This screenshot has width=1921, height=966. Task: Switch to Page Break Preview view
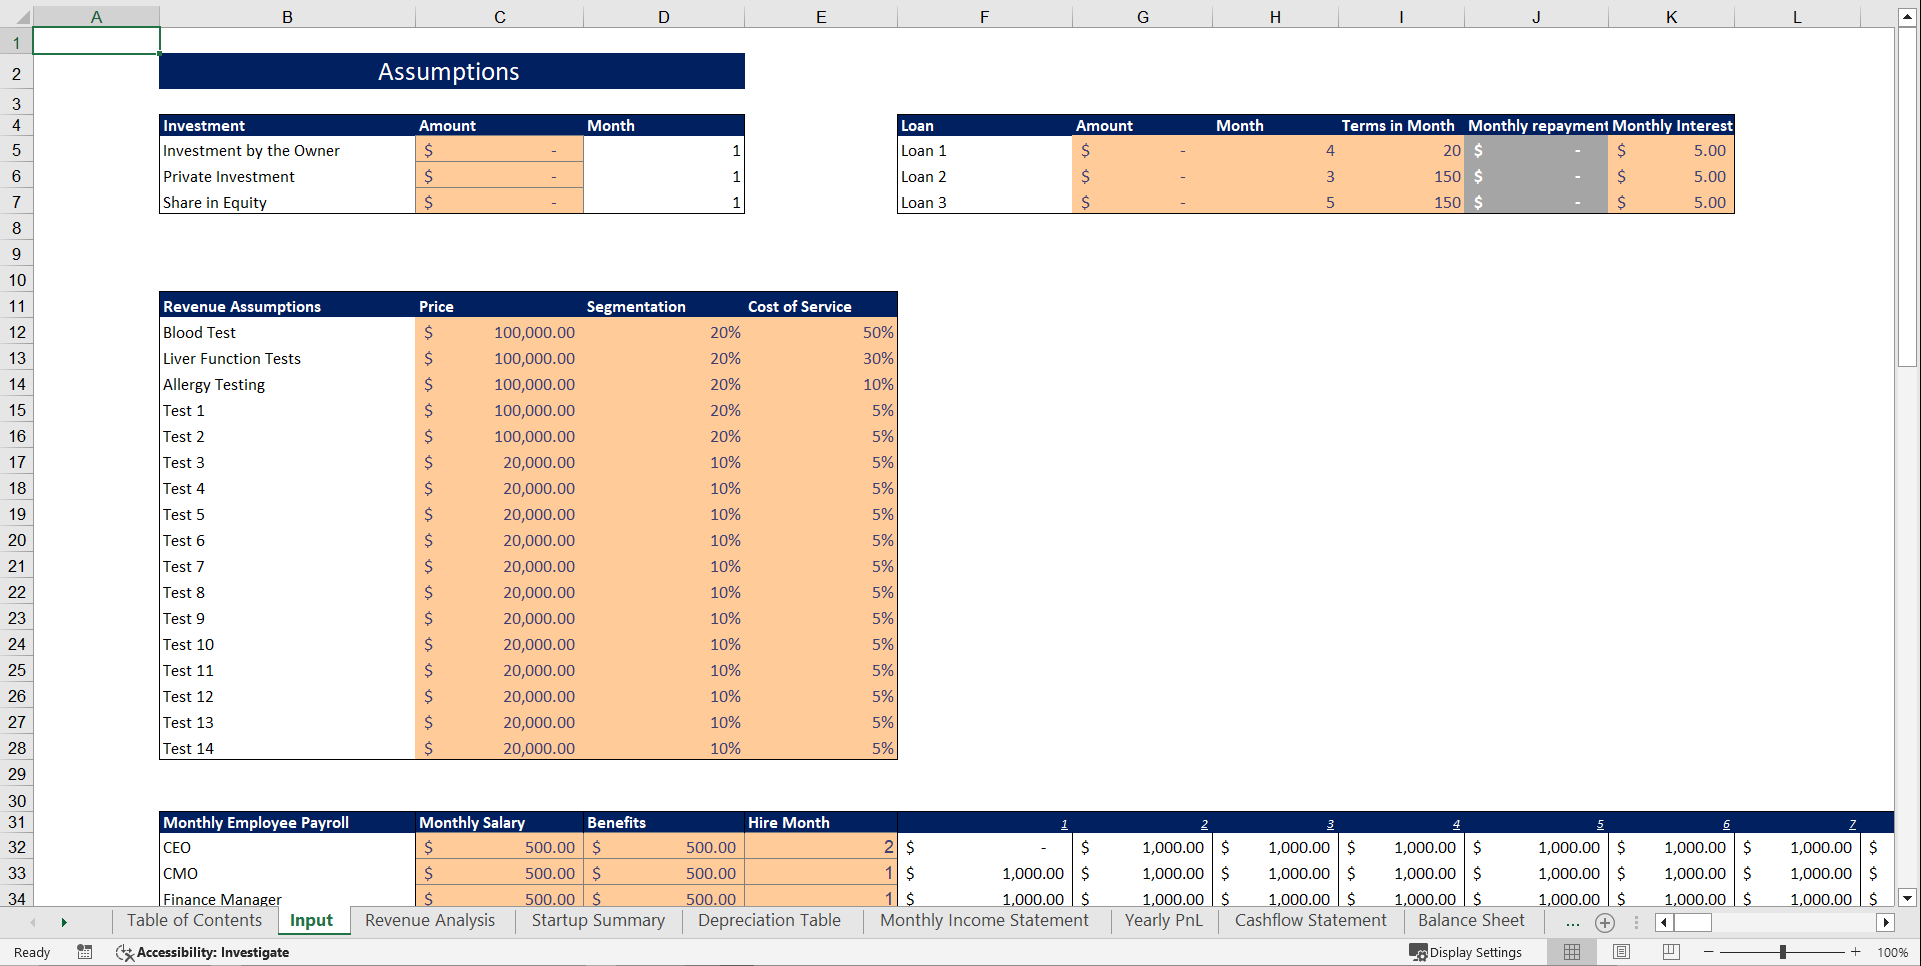(1671, 952)
